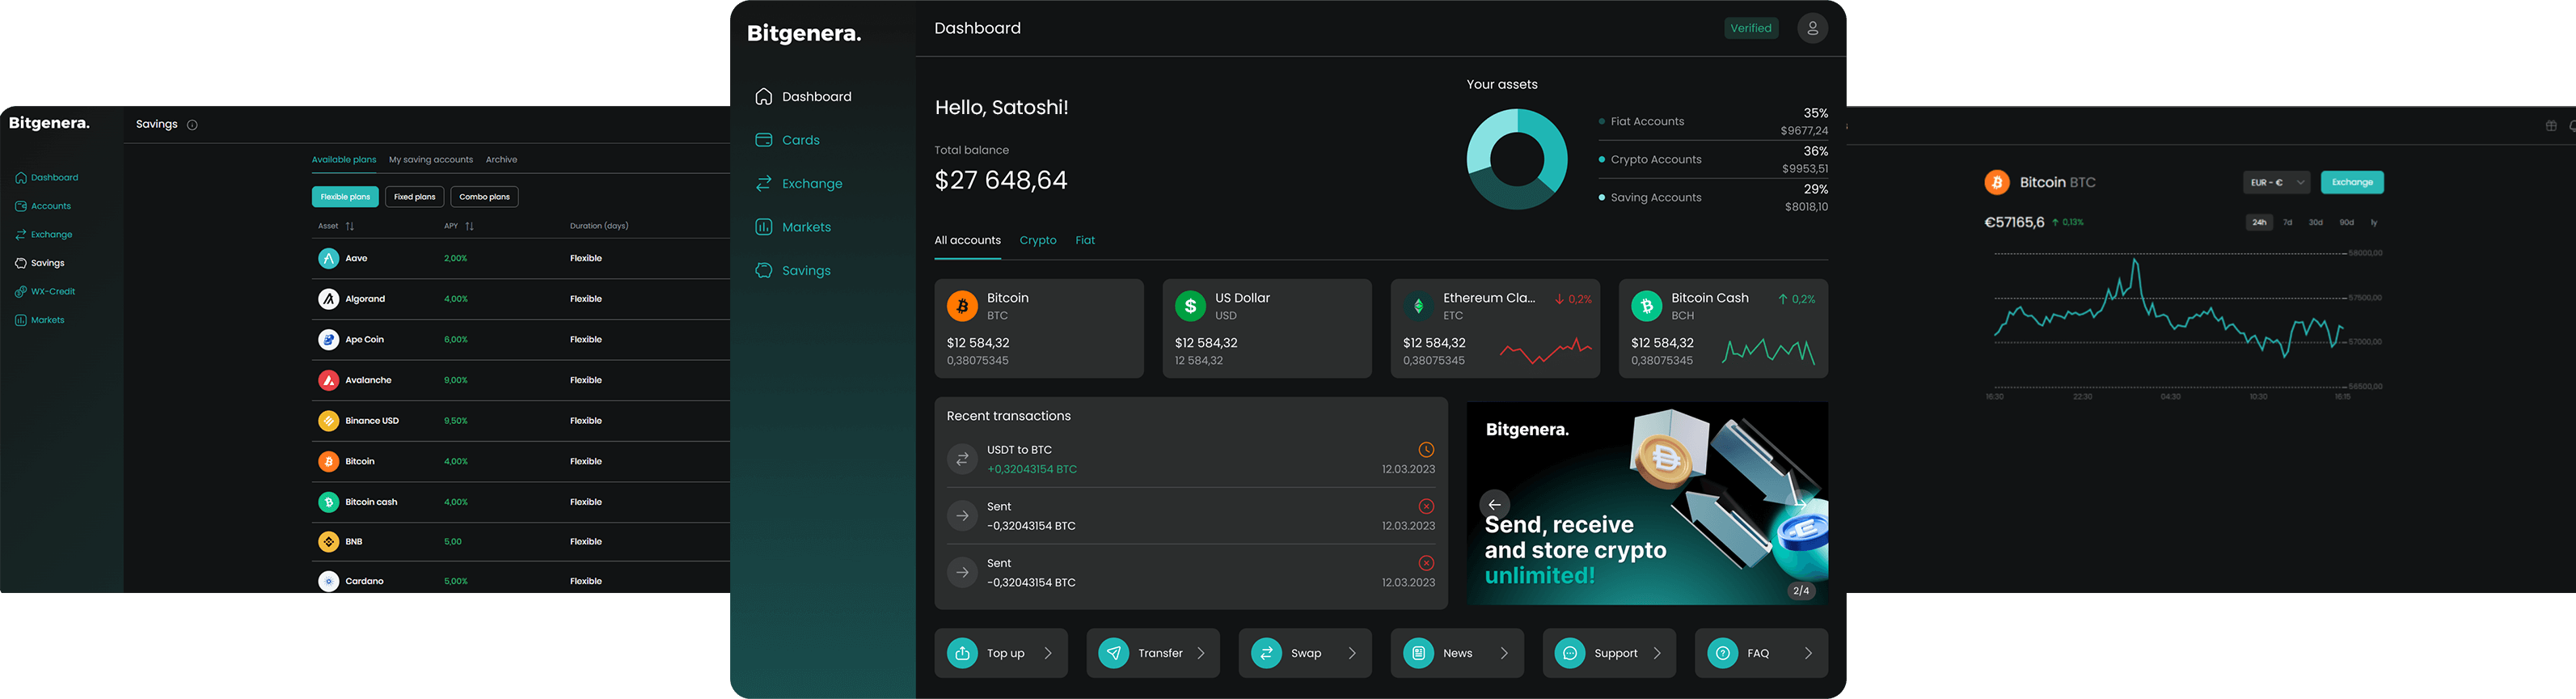Open Exchange in the center sidebar
2576x699 pixels.
pyautogui.click(x=798, y=184)
